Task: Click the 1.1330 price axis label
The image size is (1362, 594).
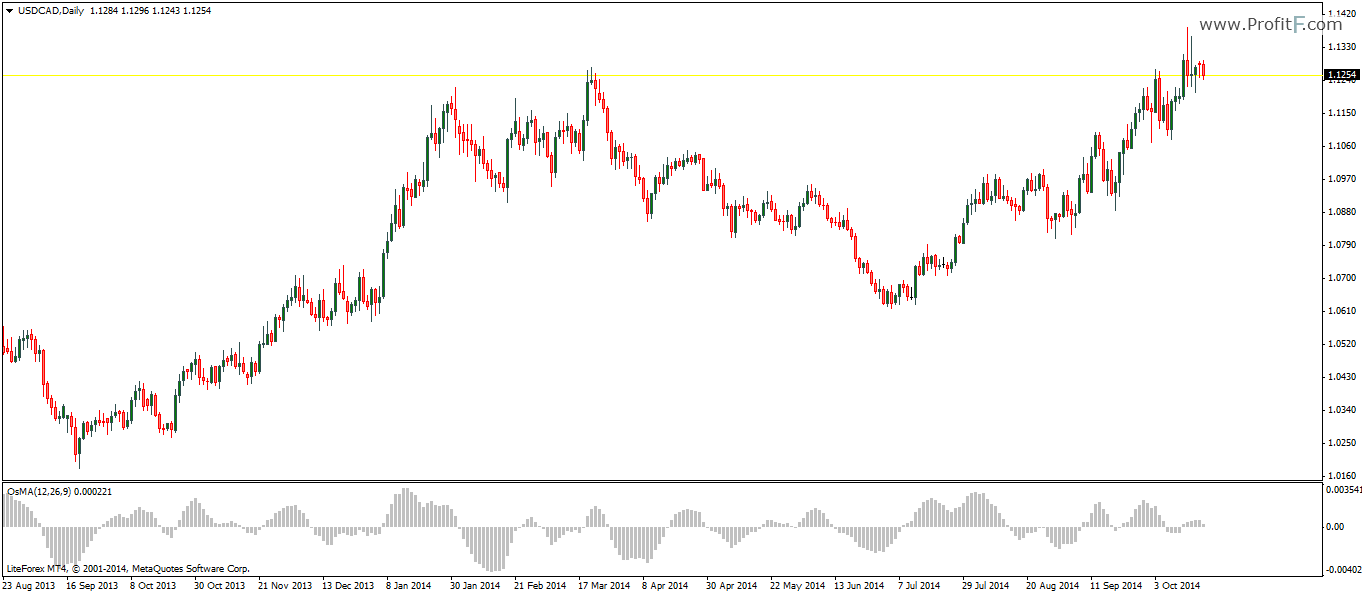Action: [x=1341, y=47]
